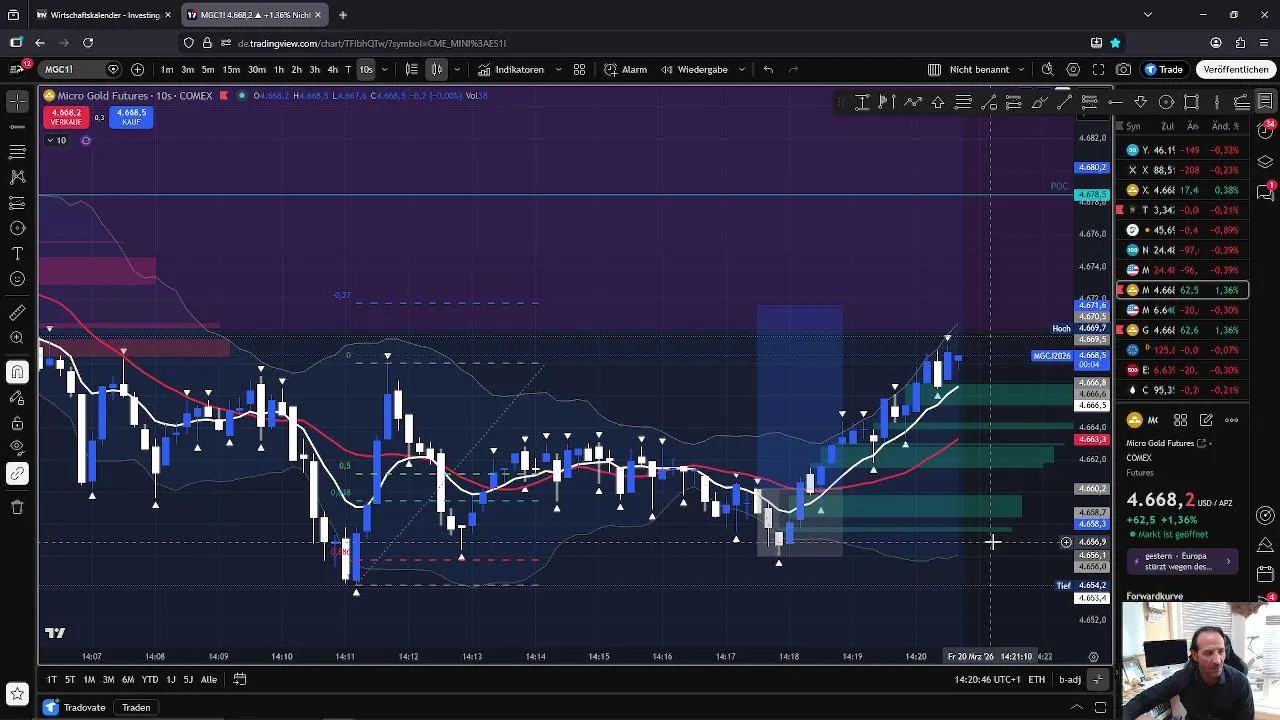Viewport: 1280px width, 720px height.
Task: Select the 1M date range
Action: (89, 679)
